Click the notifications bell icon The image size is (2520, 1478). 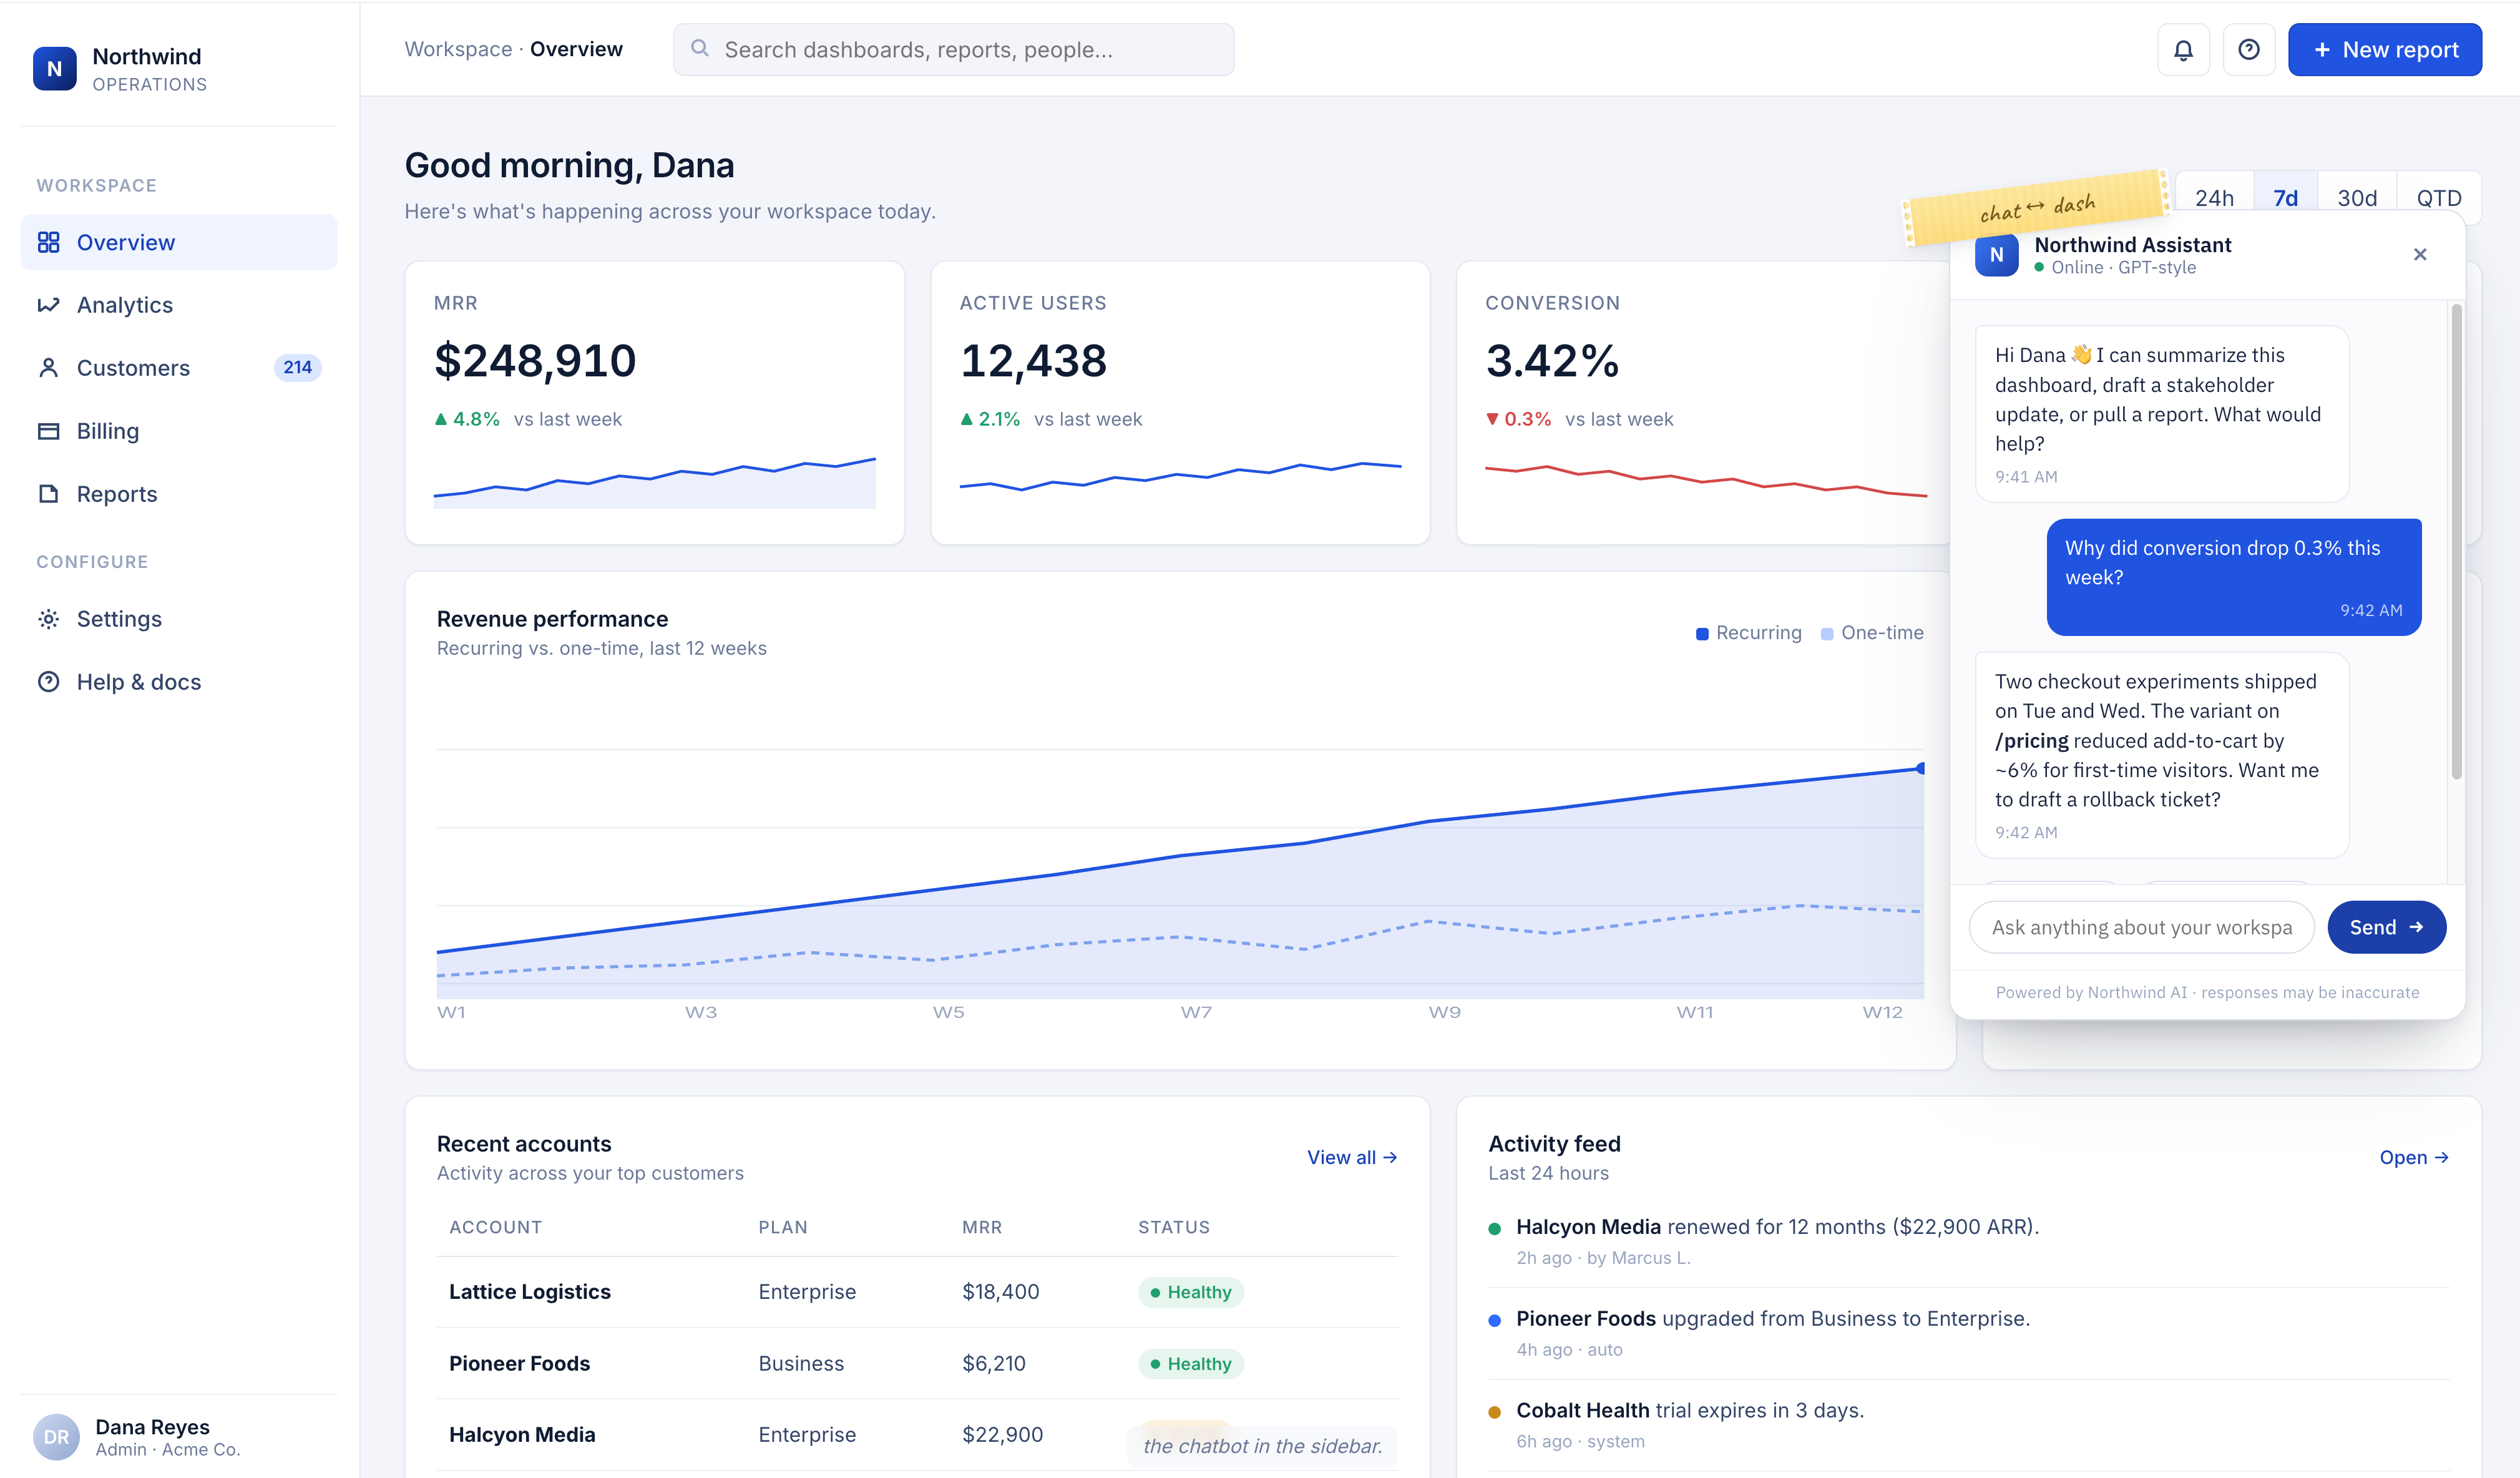(x=2183, y=50)
